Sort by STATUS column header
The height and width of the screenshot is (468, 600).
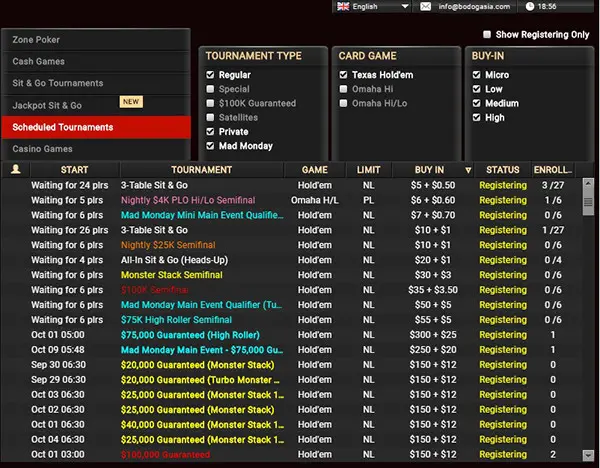click(502, 170)
